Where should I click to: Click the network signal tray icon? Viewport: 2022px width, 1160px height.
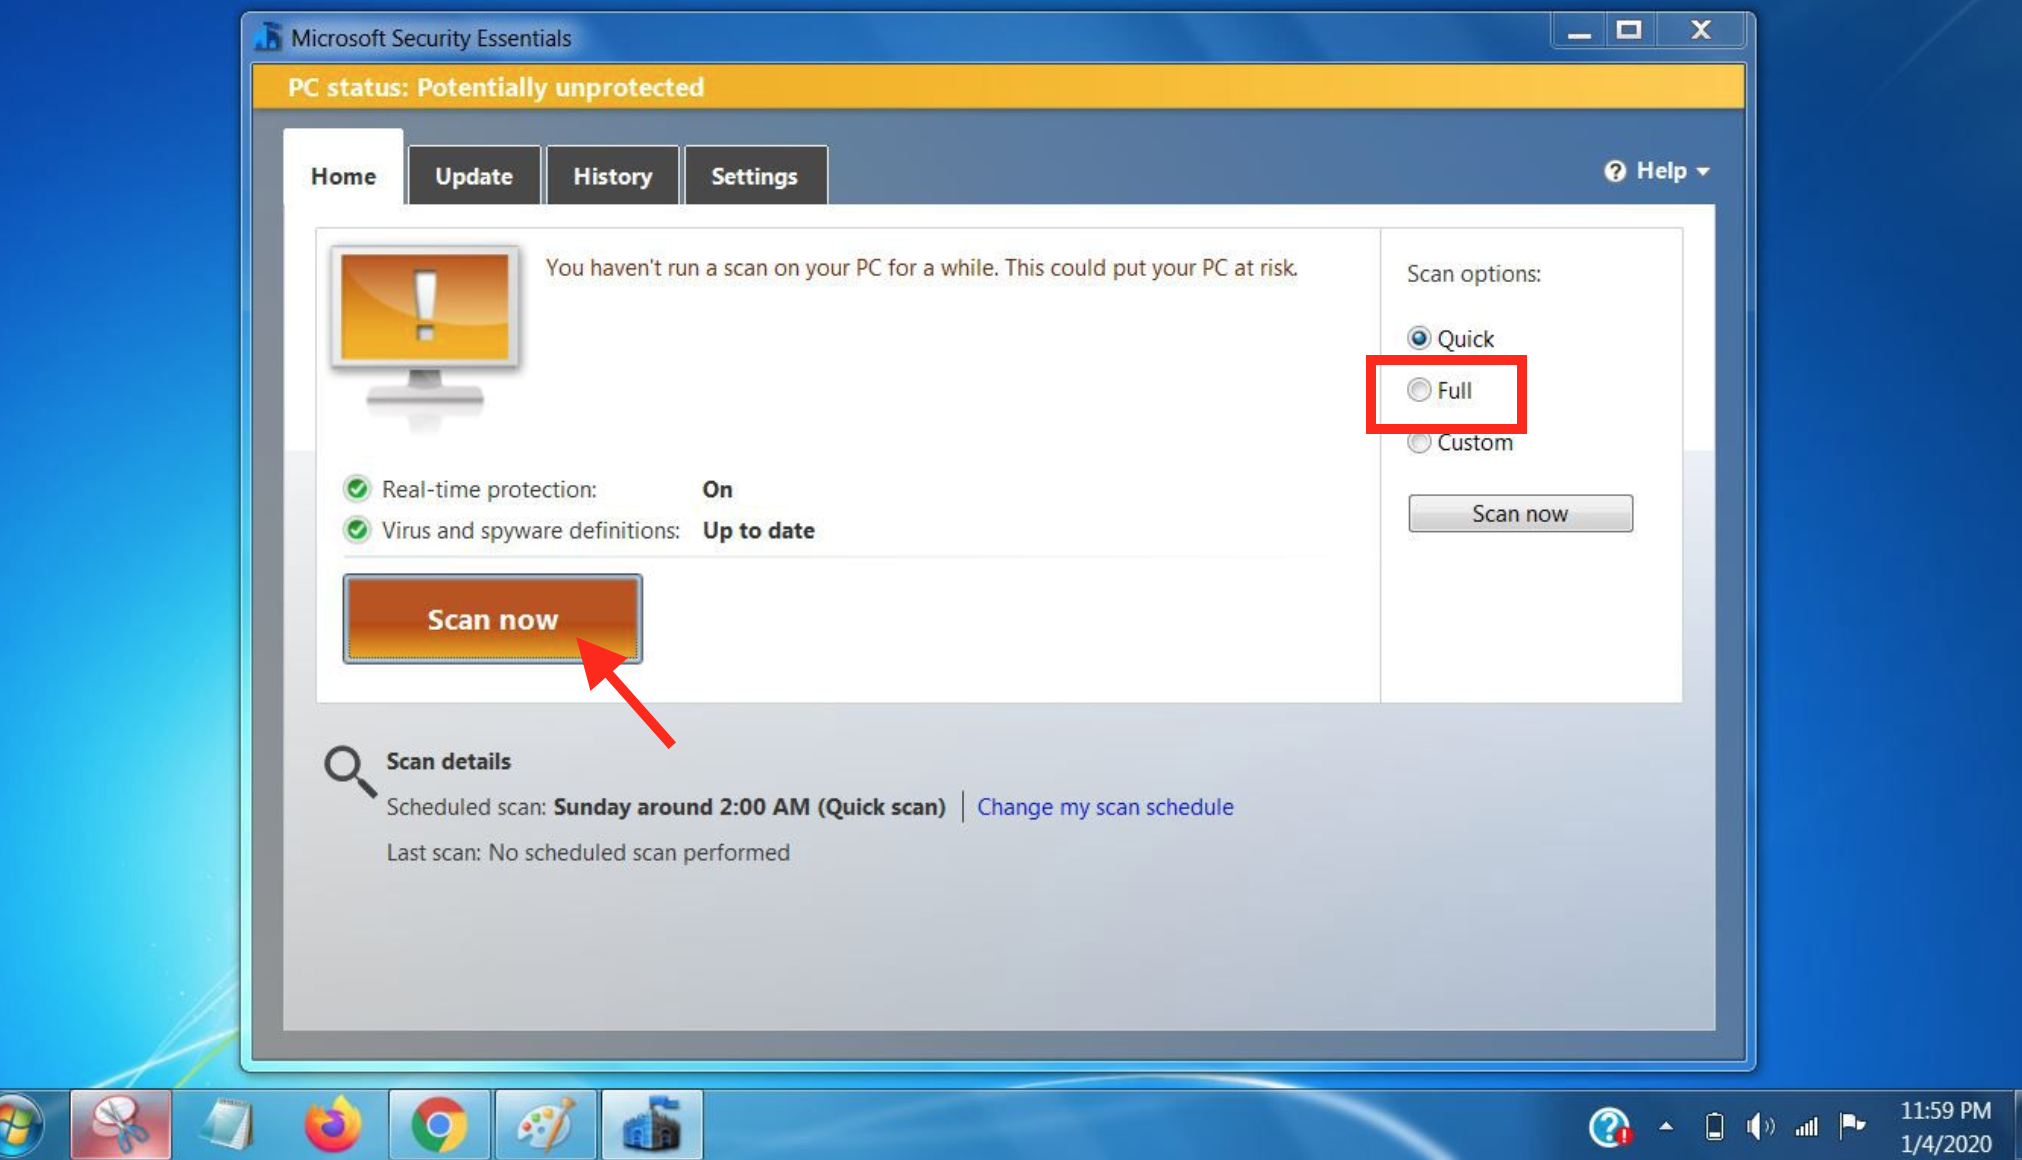pyautogui.click(x=1806, y=1127)
